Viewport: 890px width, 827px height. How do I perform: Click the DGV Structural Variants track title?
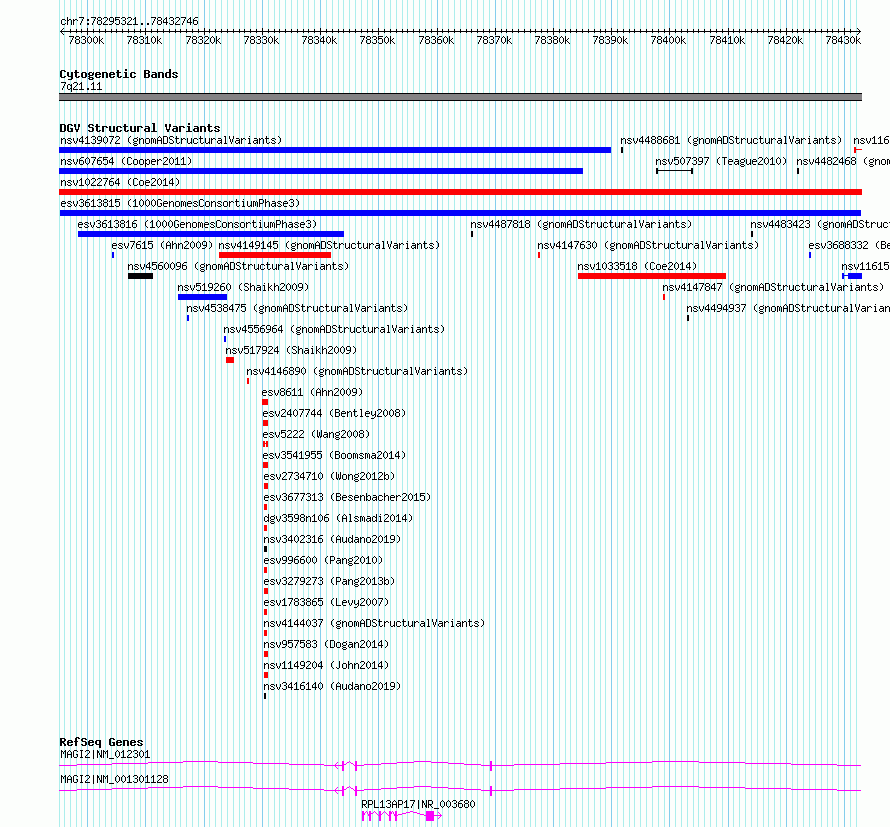140,128
